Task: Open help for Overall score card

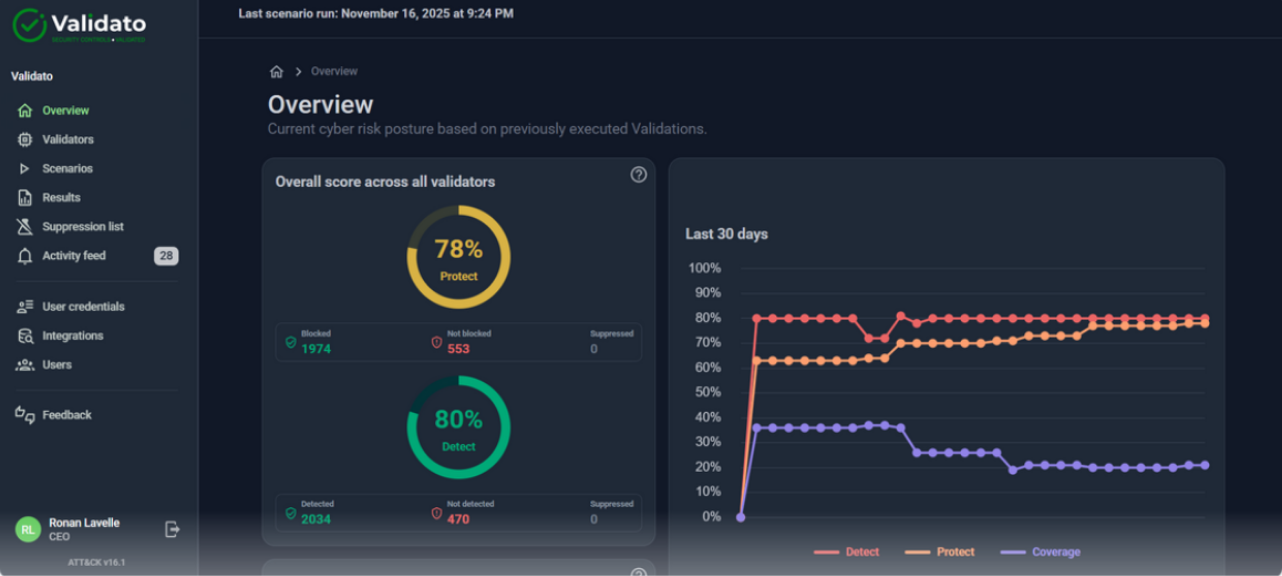Action: (x=638, y=175)
